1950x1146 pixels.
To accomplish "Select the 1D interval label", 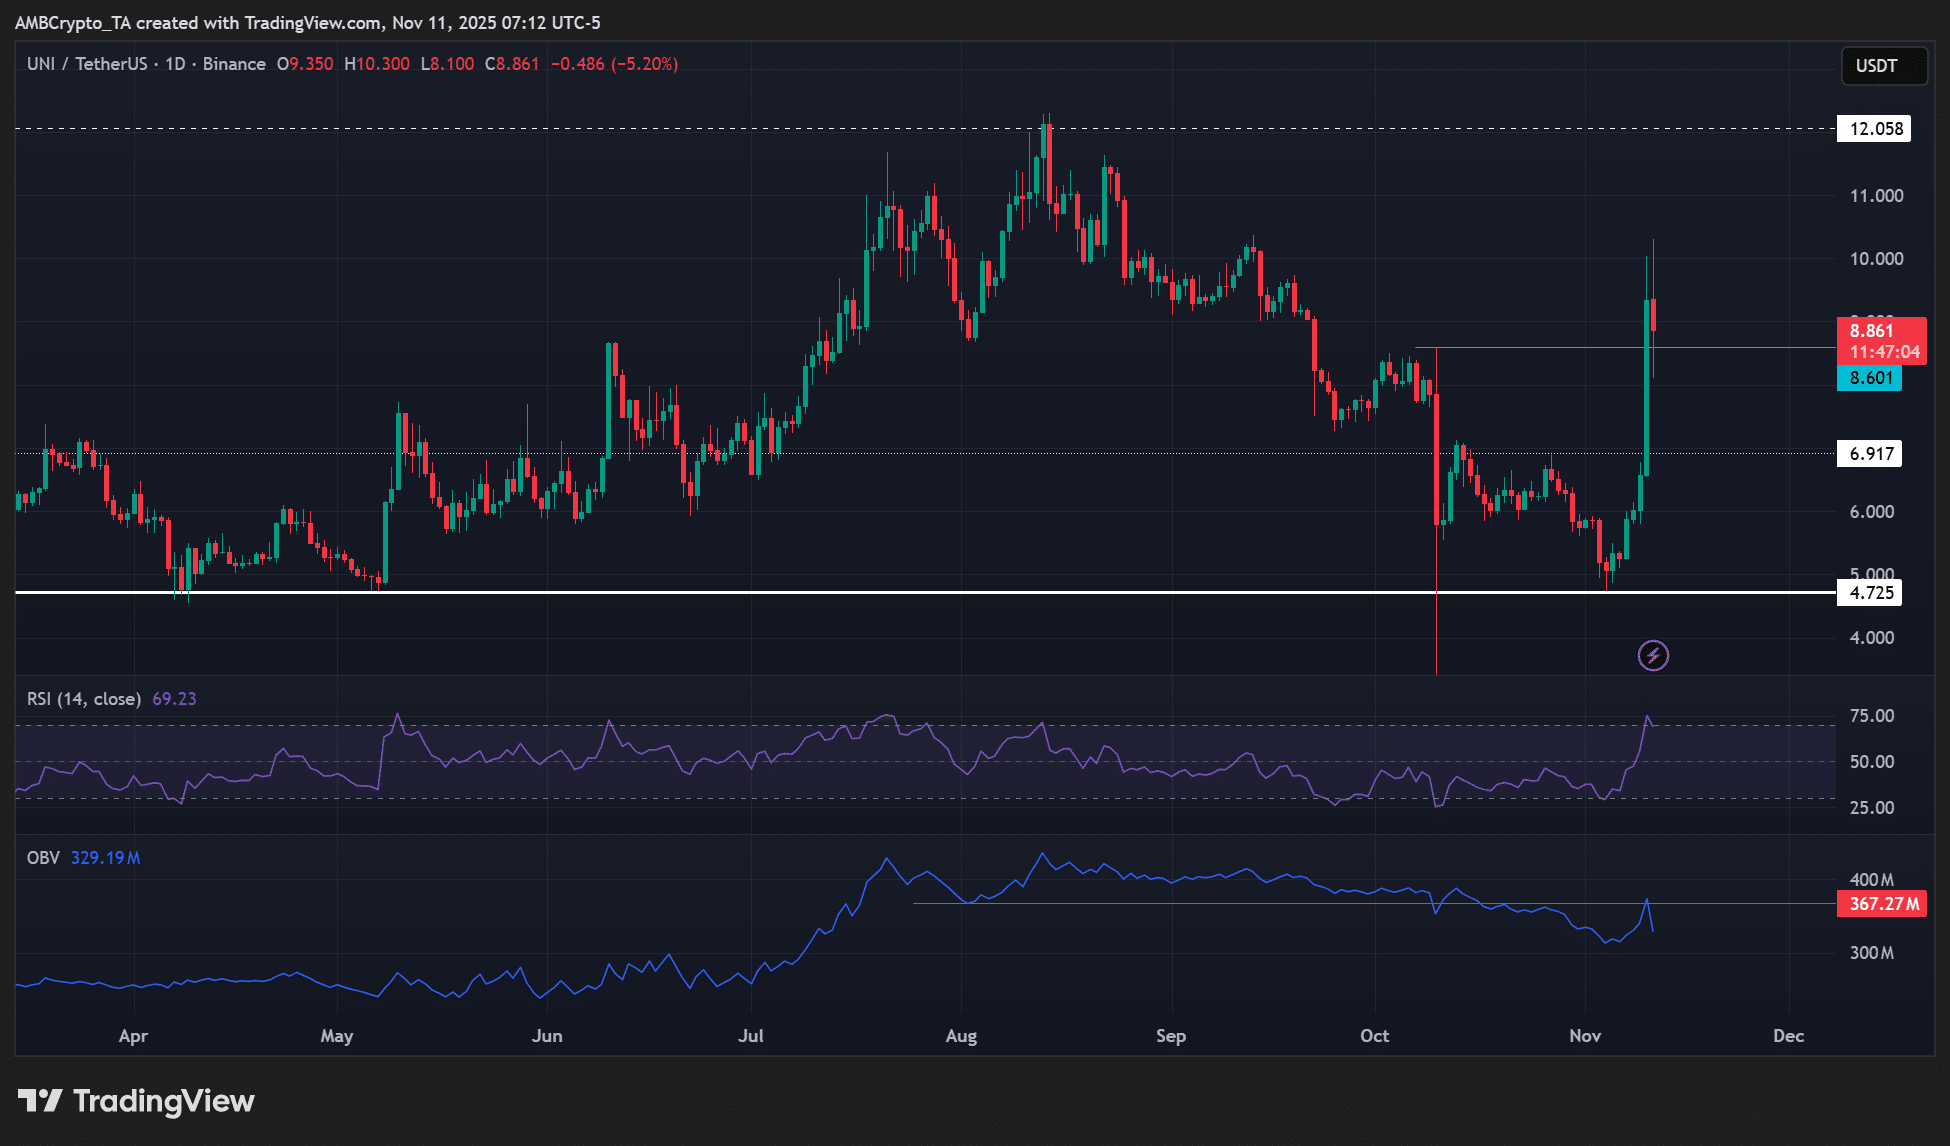I will [175, 64].
